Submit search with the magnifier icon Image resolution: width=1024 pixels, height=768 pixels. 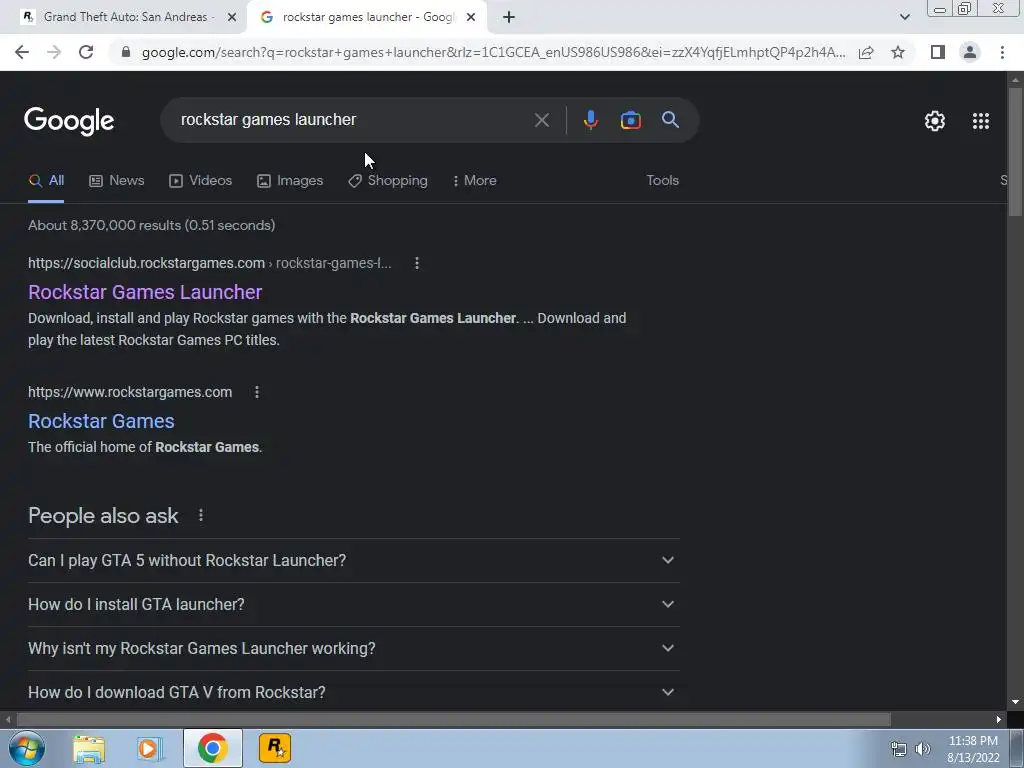[670, 120]
